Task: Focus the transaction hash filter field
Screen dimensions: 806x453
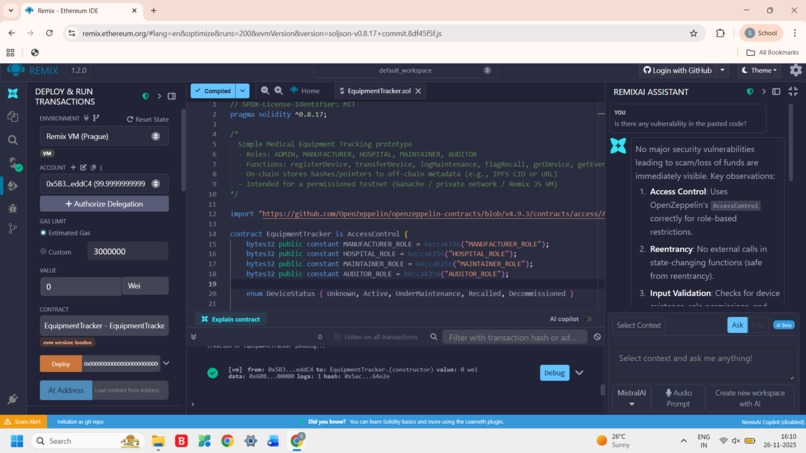Action: click(x=515, y=337)
